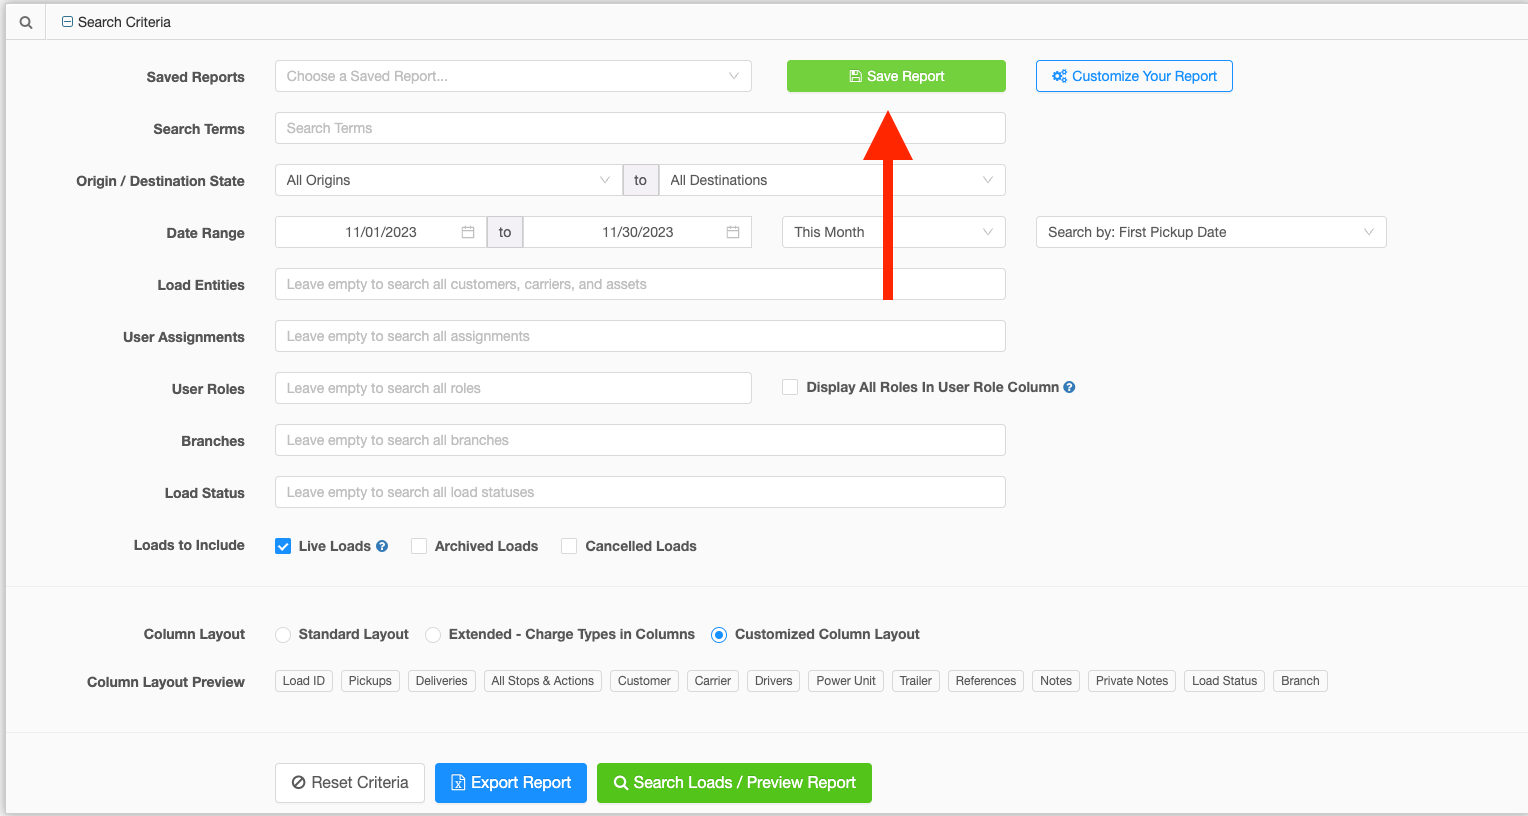Check the Cancelled Loads checkbox

coord(569,546)
